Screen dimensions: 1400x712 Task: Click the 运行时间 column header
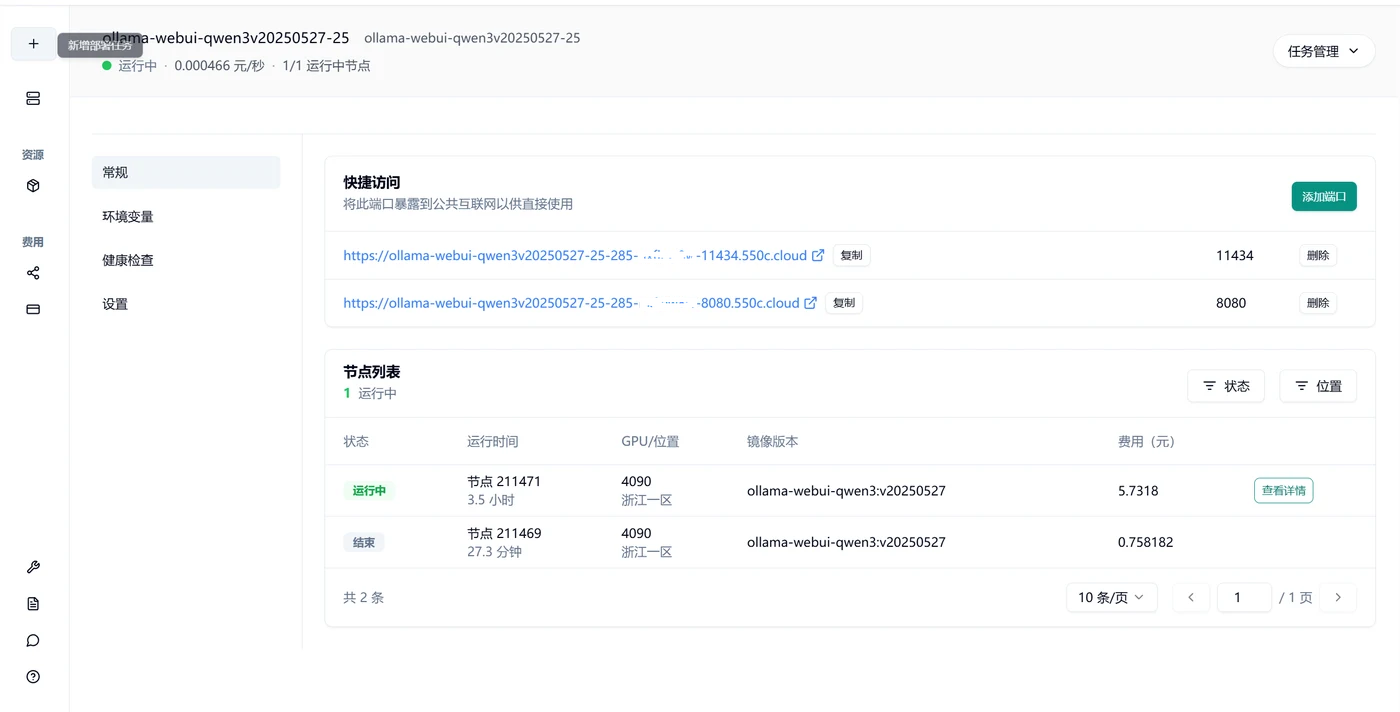click(493, 441)
